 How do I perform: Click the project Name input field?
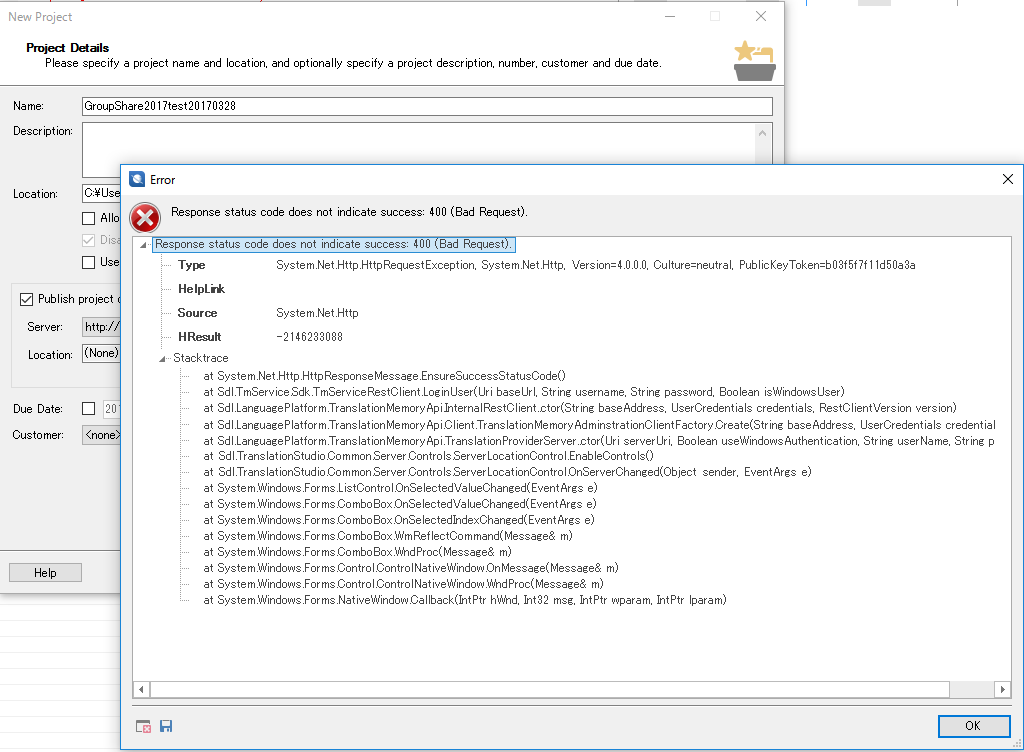427,106
